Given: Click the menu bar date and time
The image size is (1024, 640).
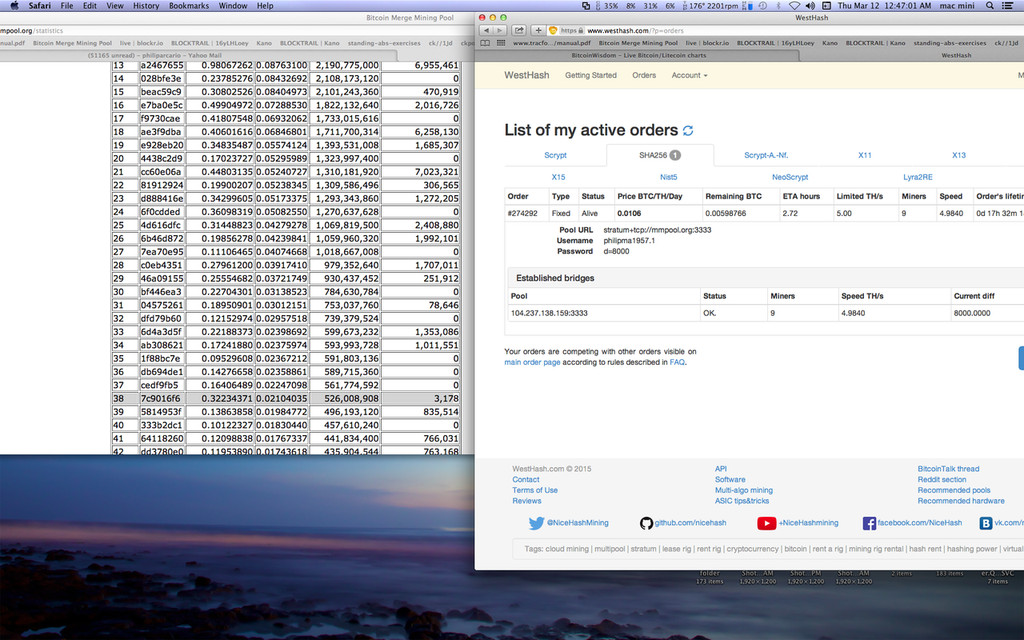Looking at the screenshot, I should 884,5.
